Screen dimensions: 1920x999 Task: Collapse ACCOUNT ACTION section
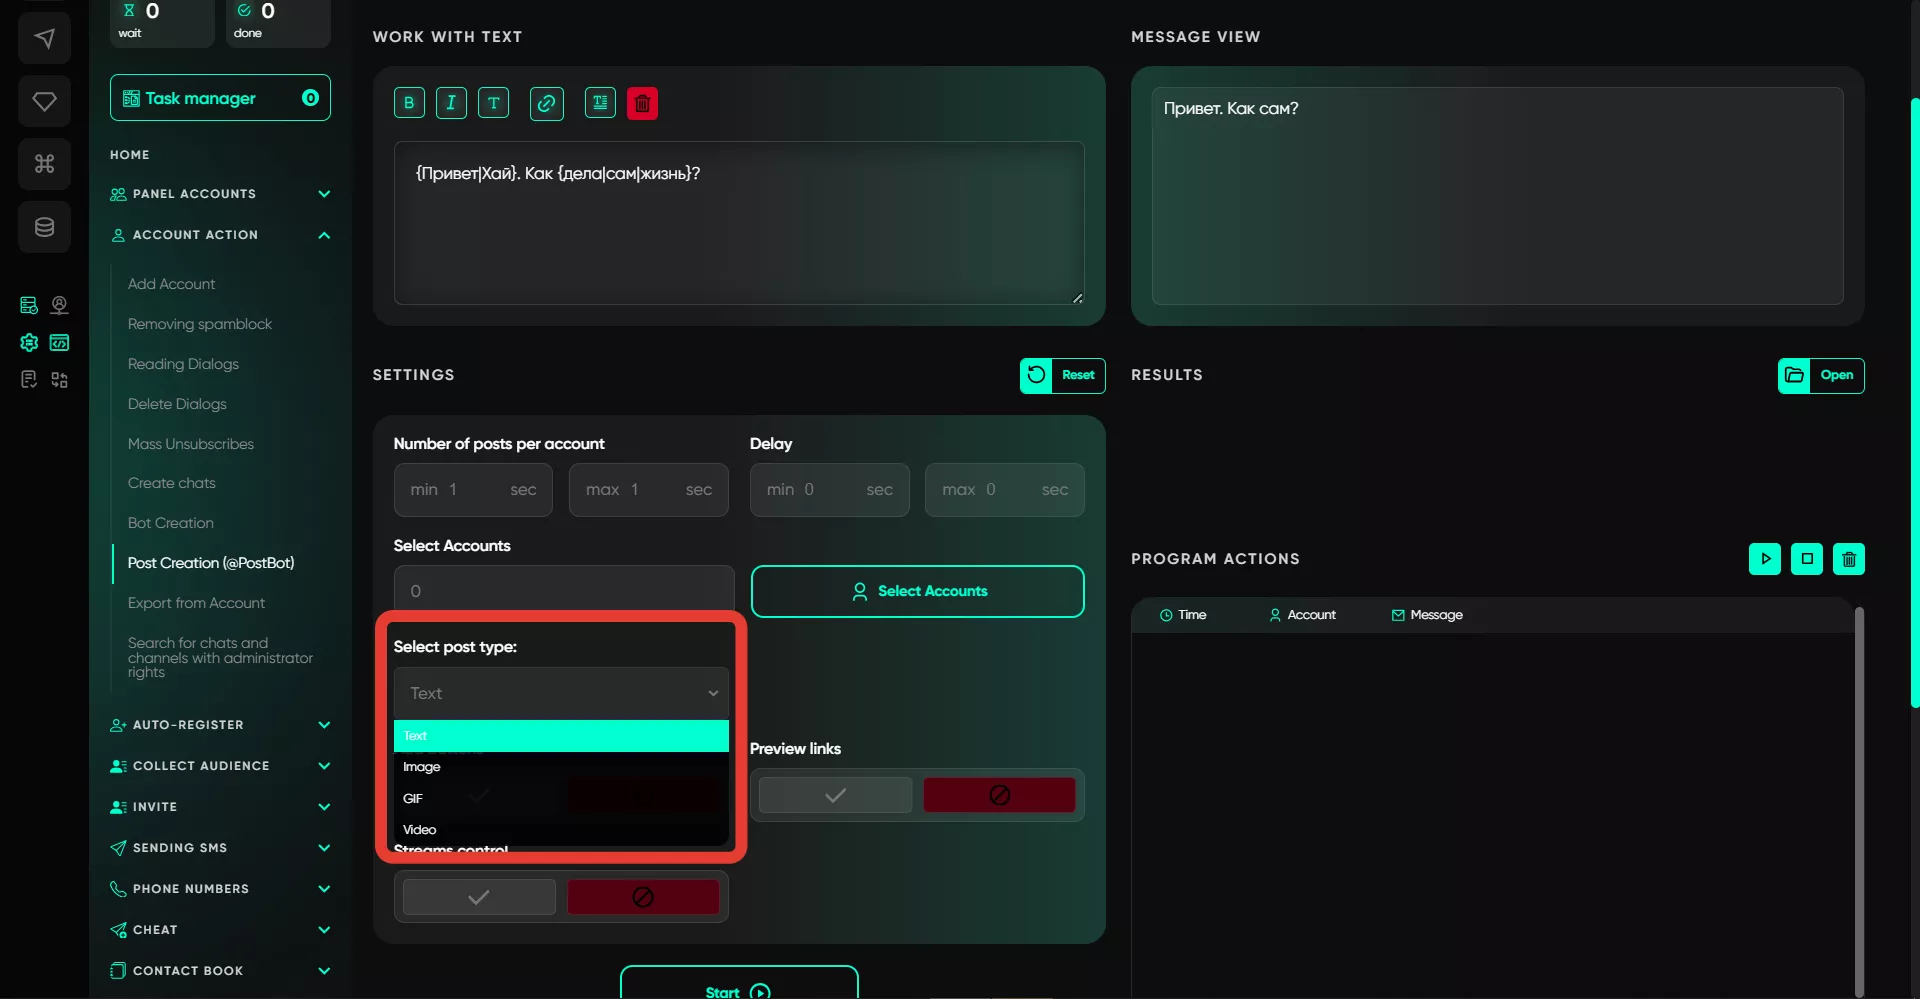click(220, 235)
